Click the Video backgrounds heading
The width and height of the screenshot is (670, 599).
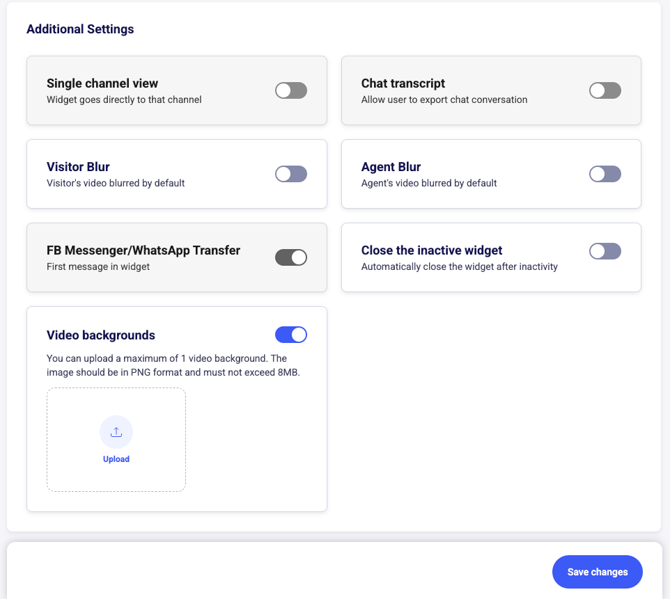pyautogui.click(x=101, y=335)
